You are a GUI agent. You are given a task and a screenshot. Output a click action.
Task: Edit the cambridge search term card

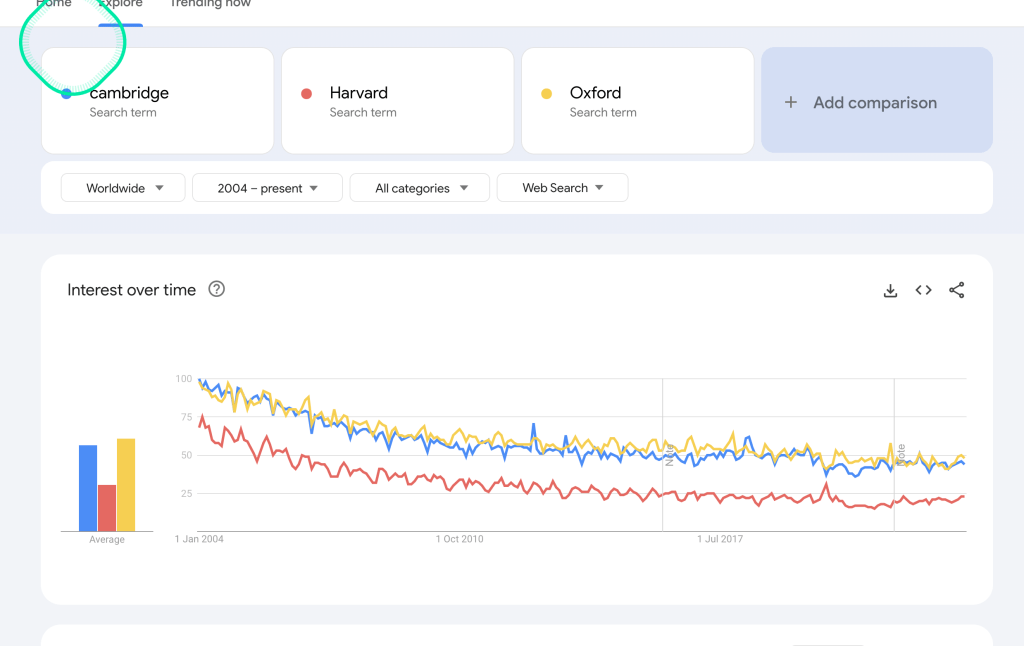click(157, 101)
